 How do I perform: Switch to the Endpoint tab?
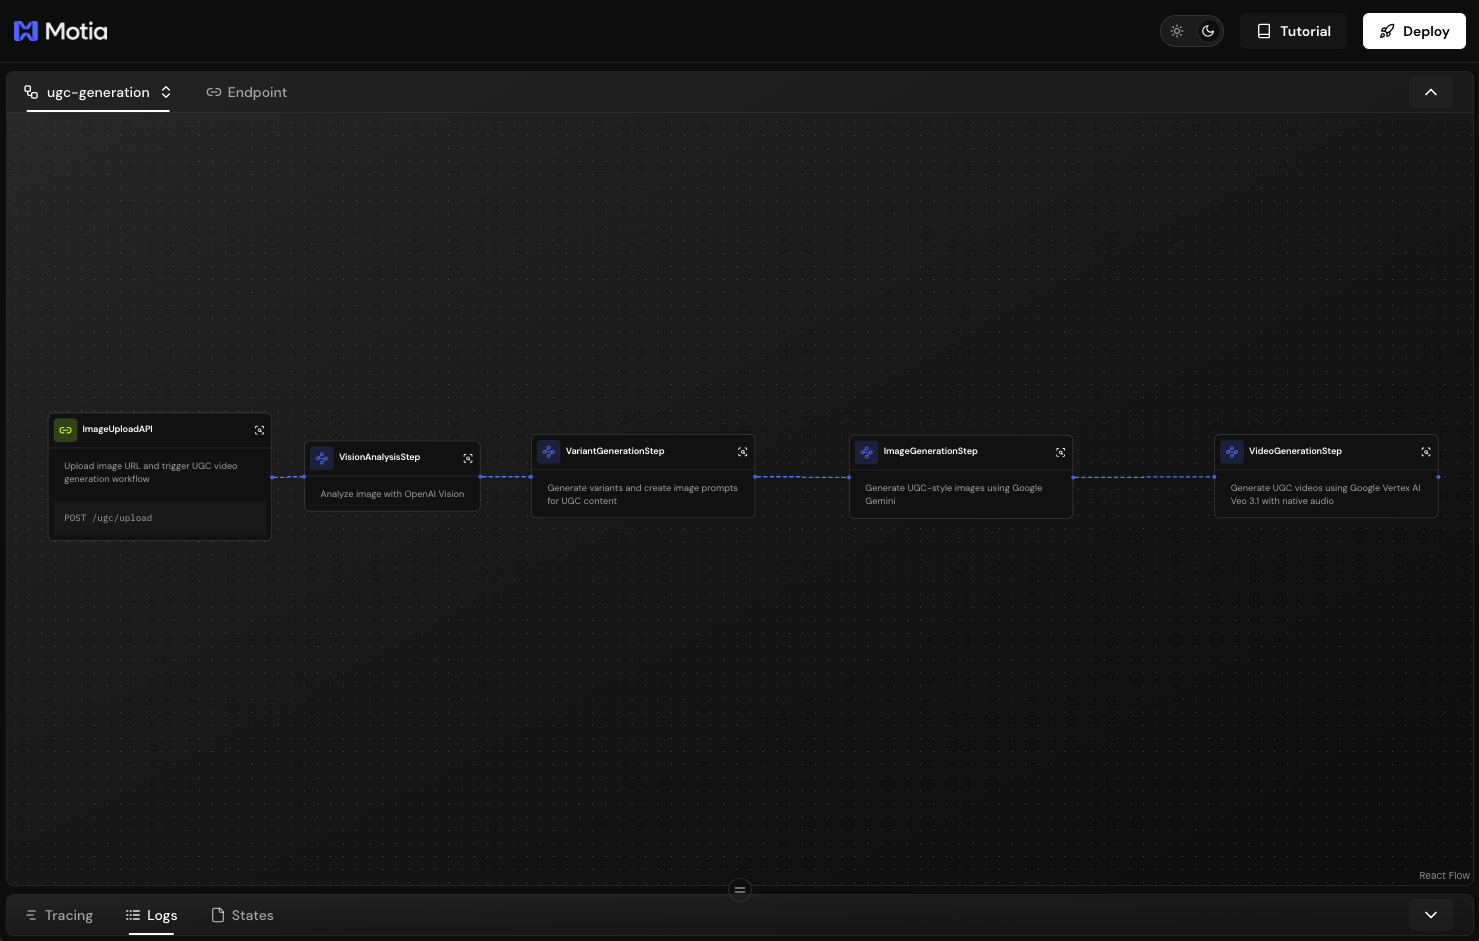click(246, 92)
